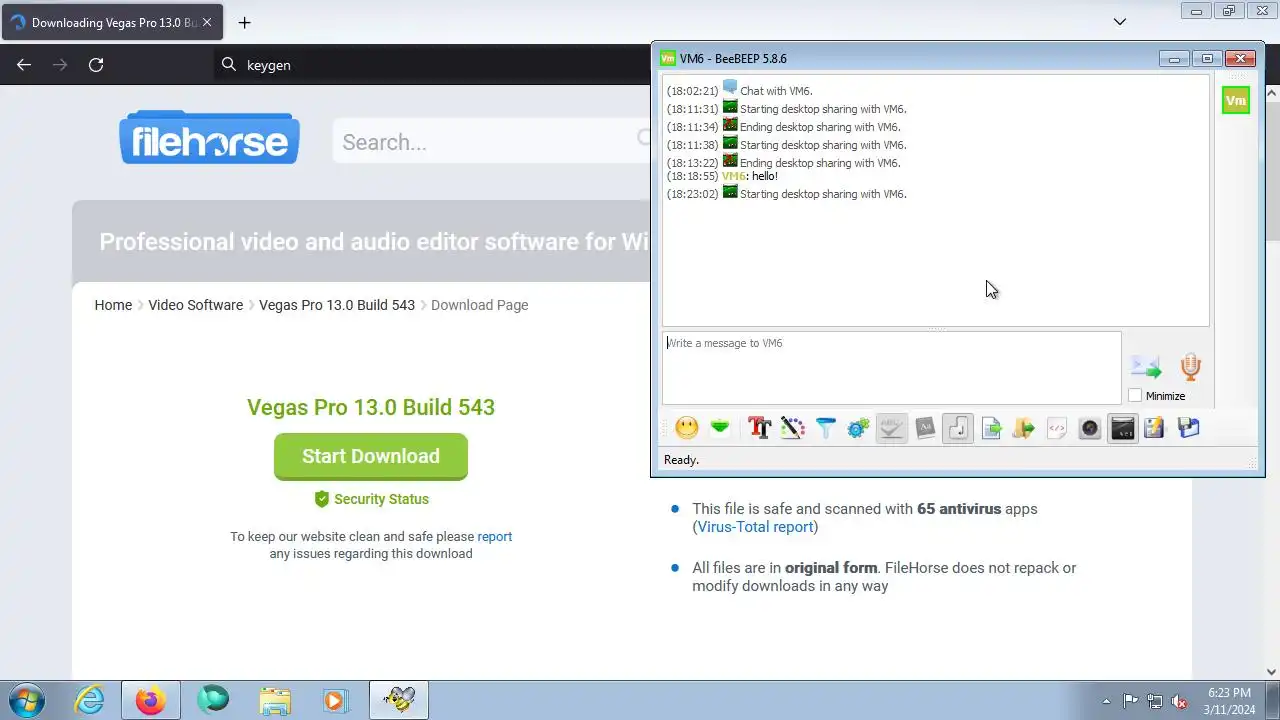Image resolution: width=1280 pixels, height=720 pixels.
Task: Click the green down-arrow tray icon in BeeBEEP toolbar
Action: 720,428
